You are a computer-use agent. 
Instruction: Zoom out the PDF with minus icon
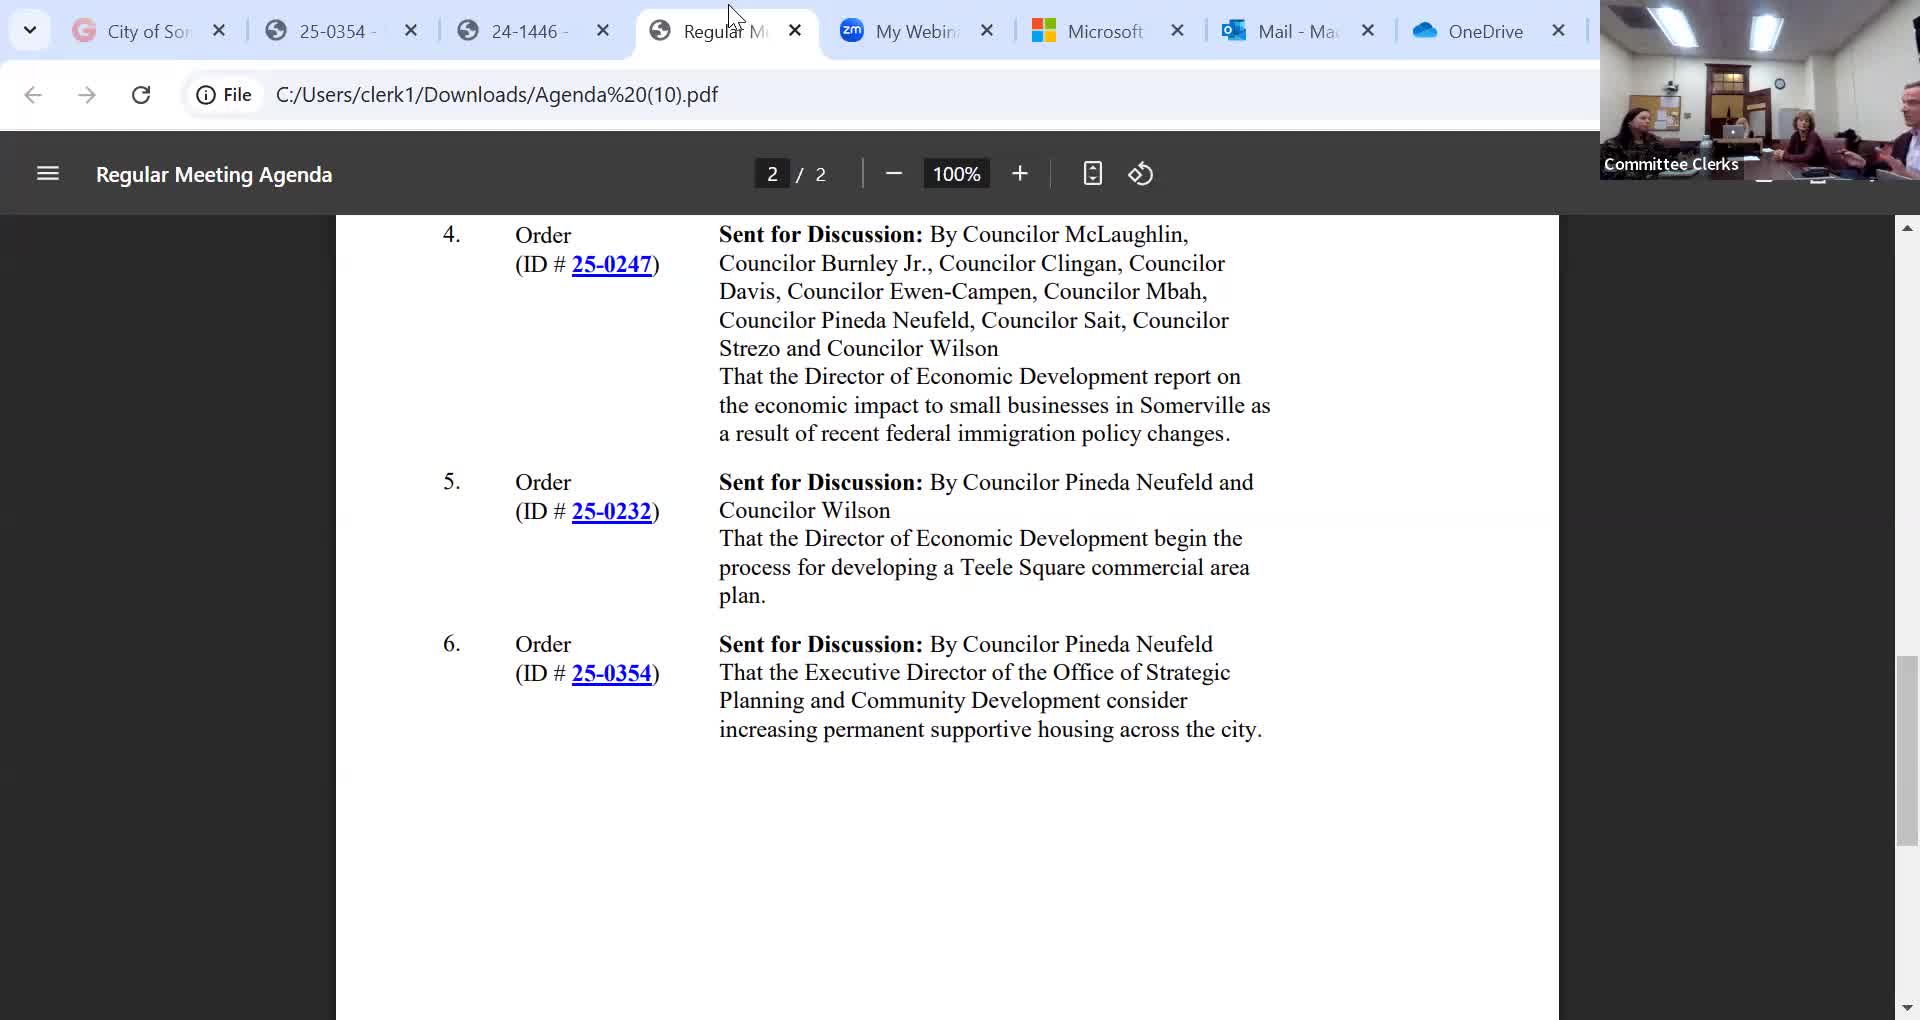(x=893, y=173)
